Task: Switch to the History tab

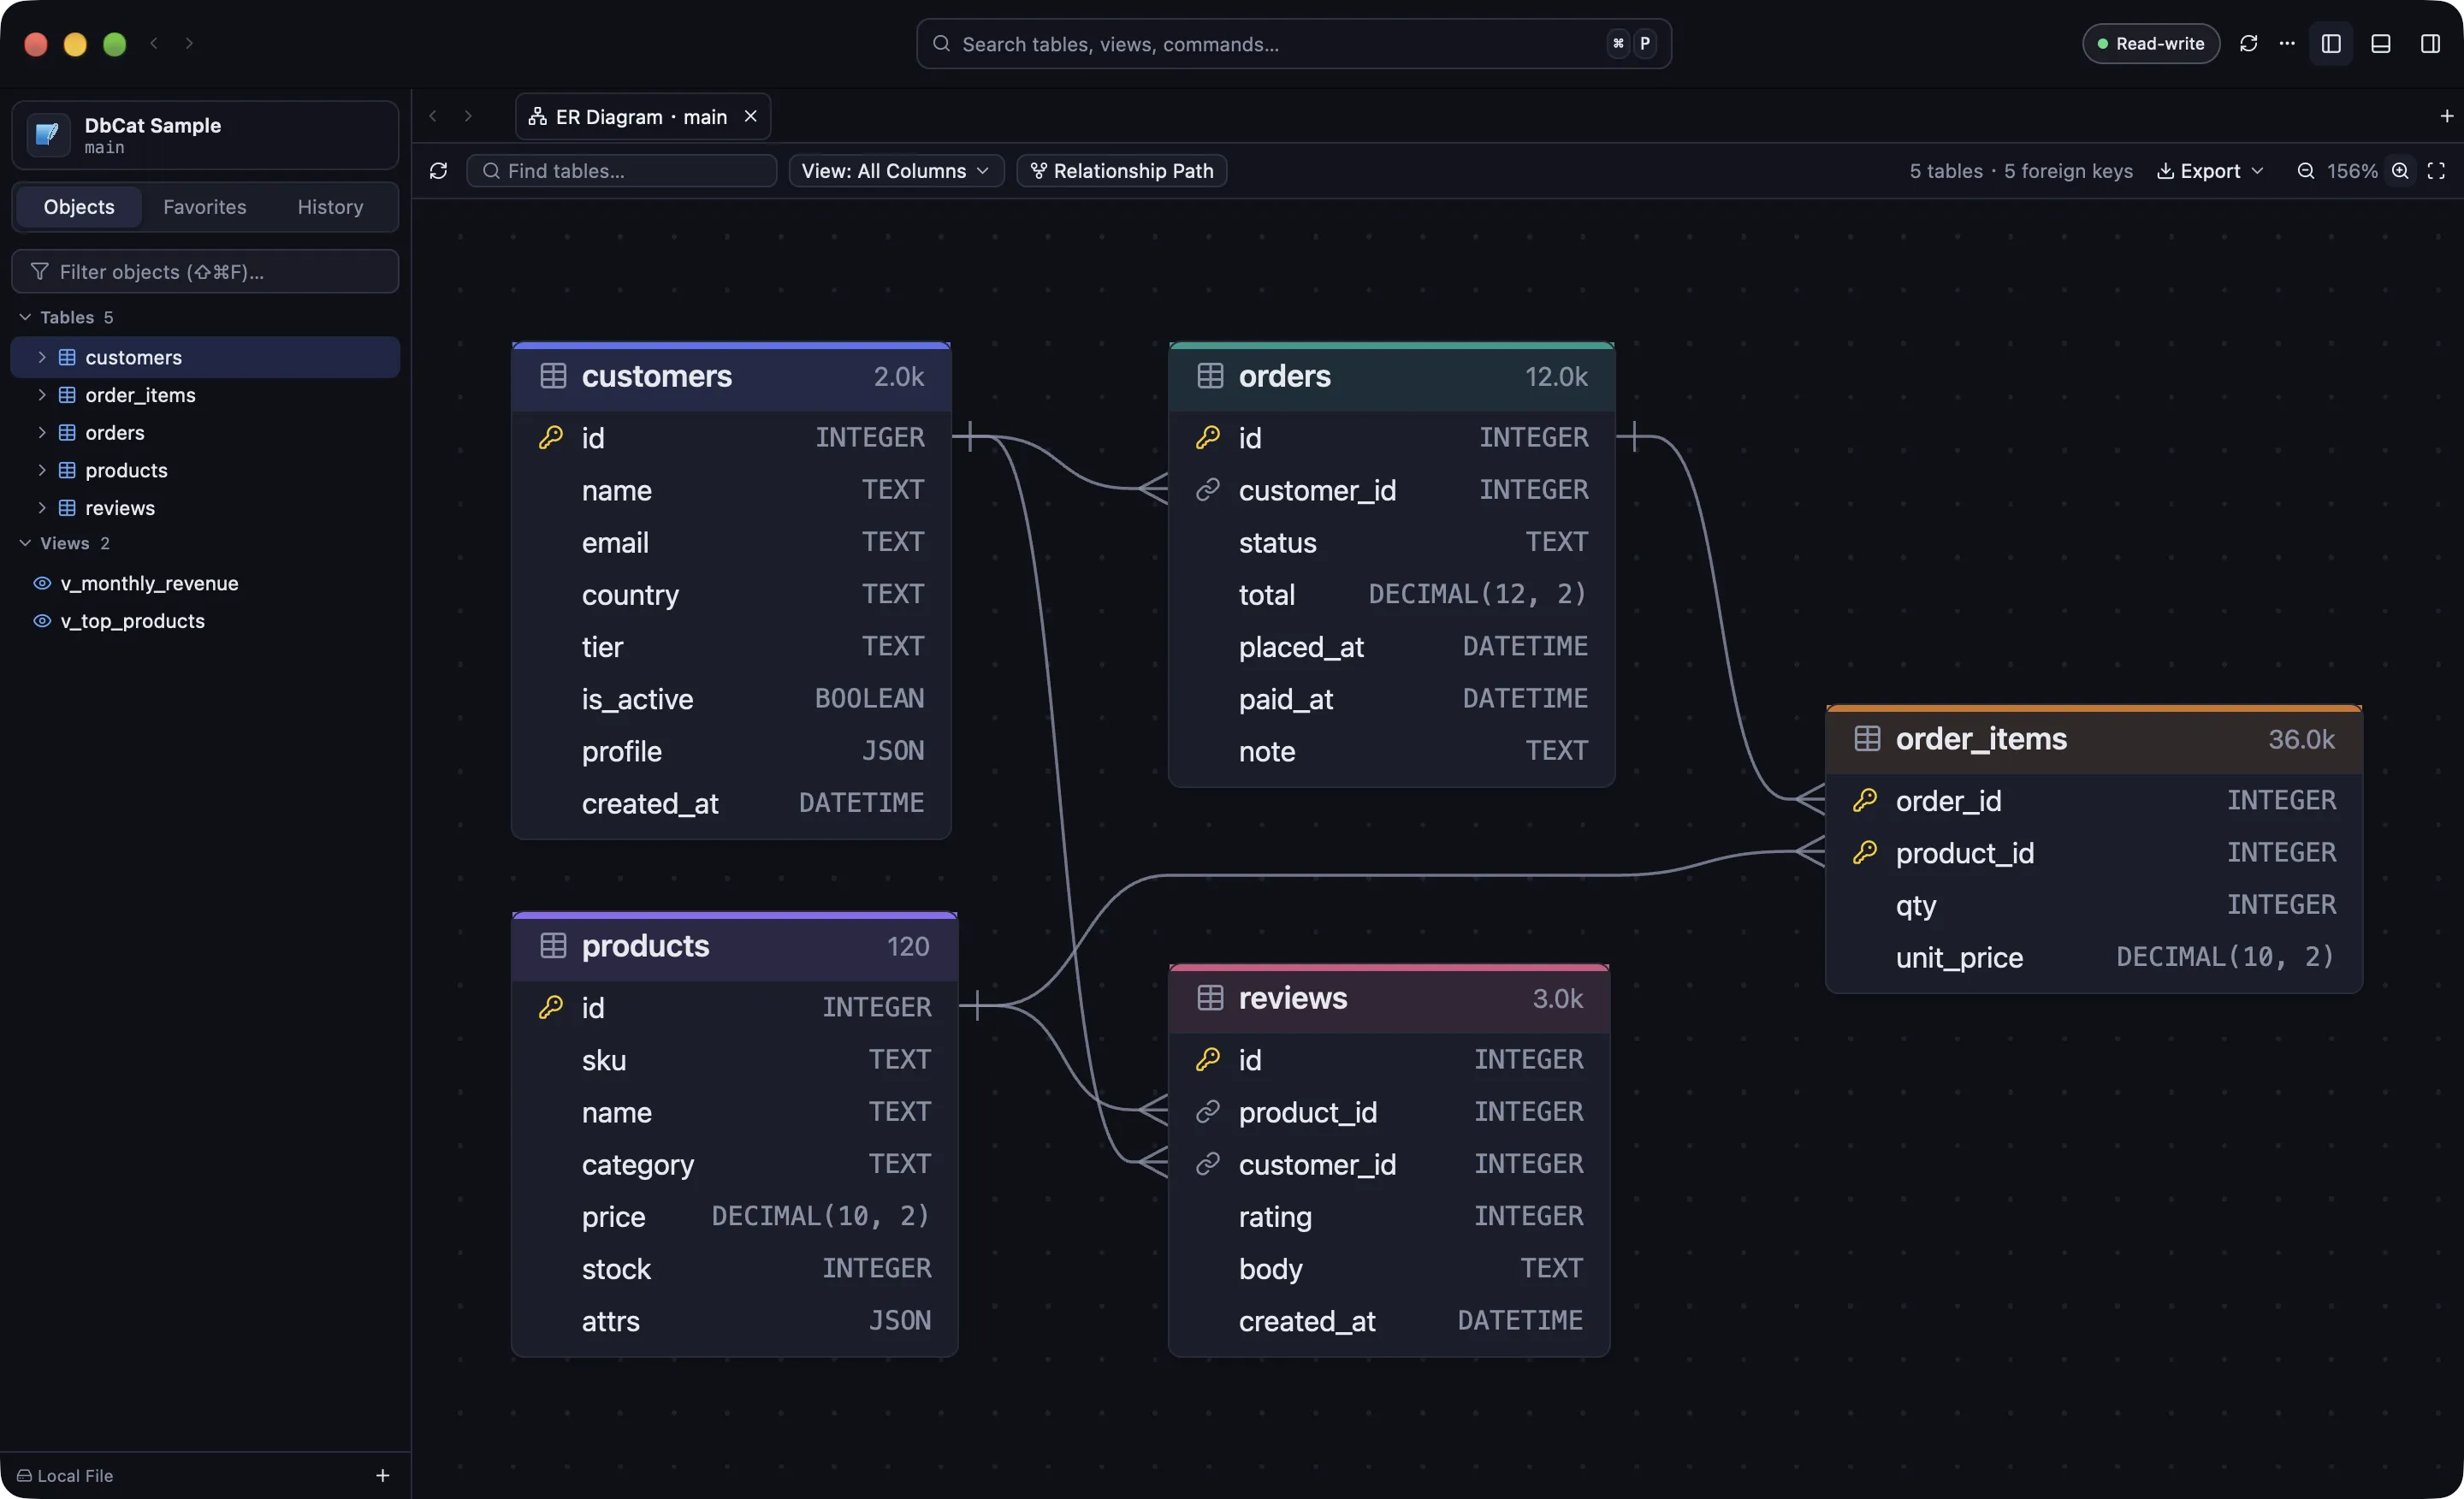Action: pyautogui.click(x=330, y=207)
